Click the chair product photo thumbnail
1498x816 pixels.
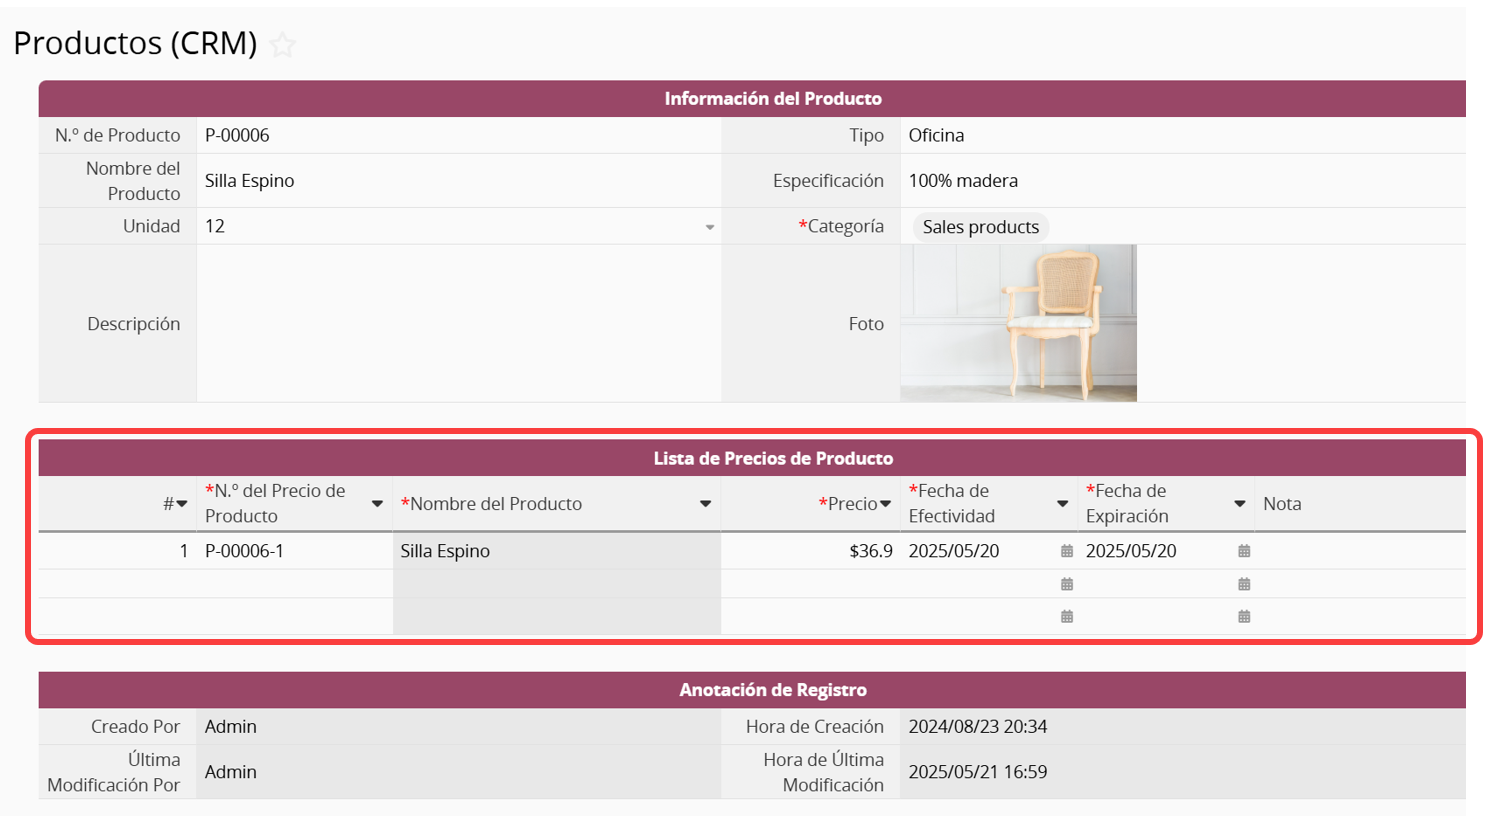(x=1018, y=323)
